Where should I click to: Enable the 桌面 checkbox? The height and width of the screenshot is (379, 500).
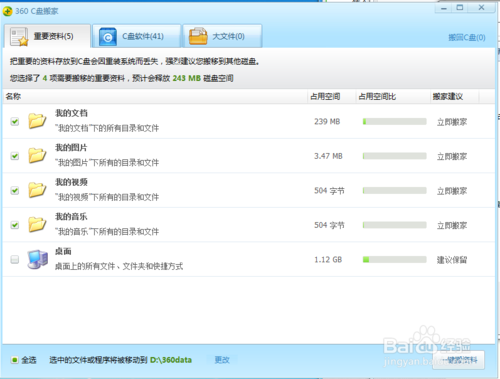point(15,259)
